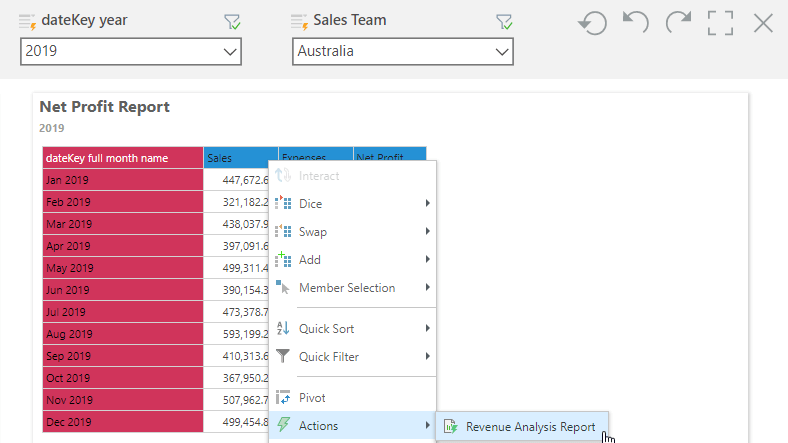Image resolution: width=788 pixels, height=443 pixels.
Task: Click the Swap grid icon
Action: [x=283, y=231]
